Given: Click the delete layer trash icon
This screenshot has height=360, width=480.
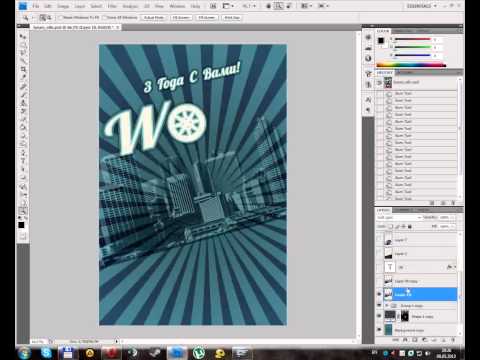Looking at the screenshot, I should tap(453, 340).
